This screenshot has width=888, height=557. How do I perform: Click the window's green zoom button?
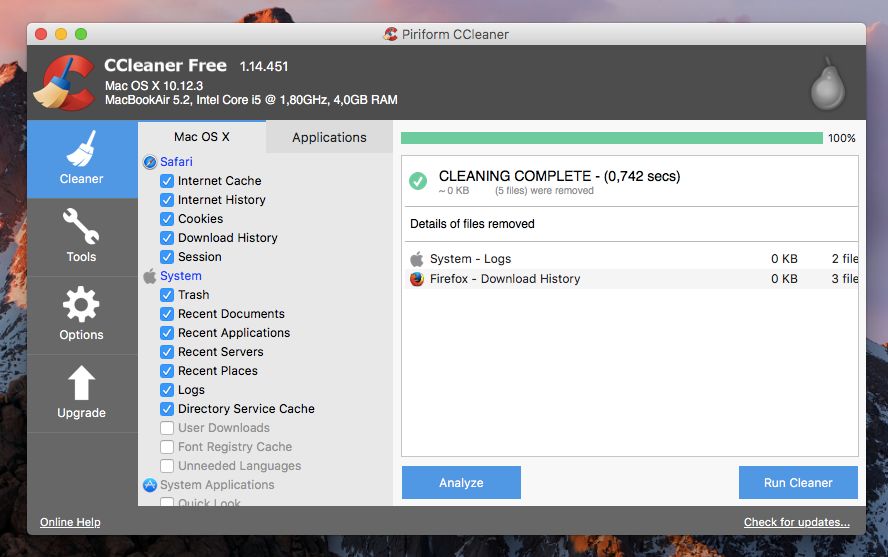pyautogui.click(x=81, y=35)
